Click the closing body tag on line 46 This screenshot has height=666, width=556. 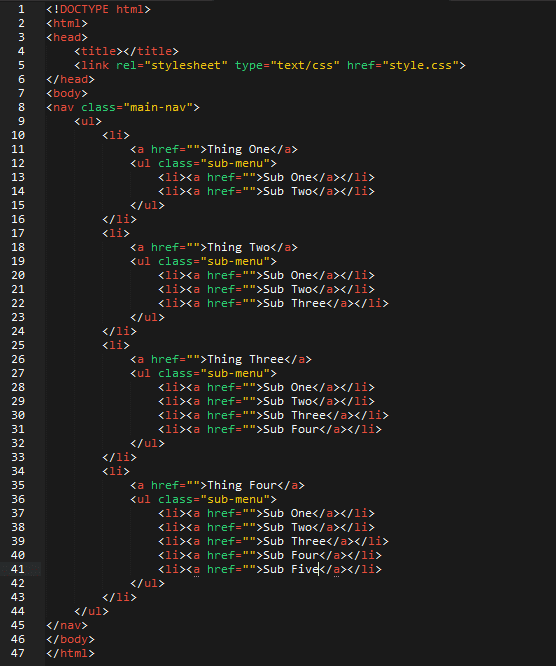71,640
